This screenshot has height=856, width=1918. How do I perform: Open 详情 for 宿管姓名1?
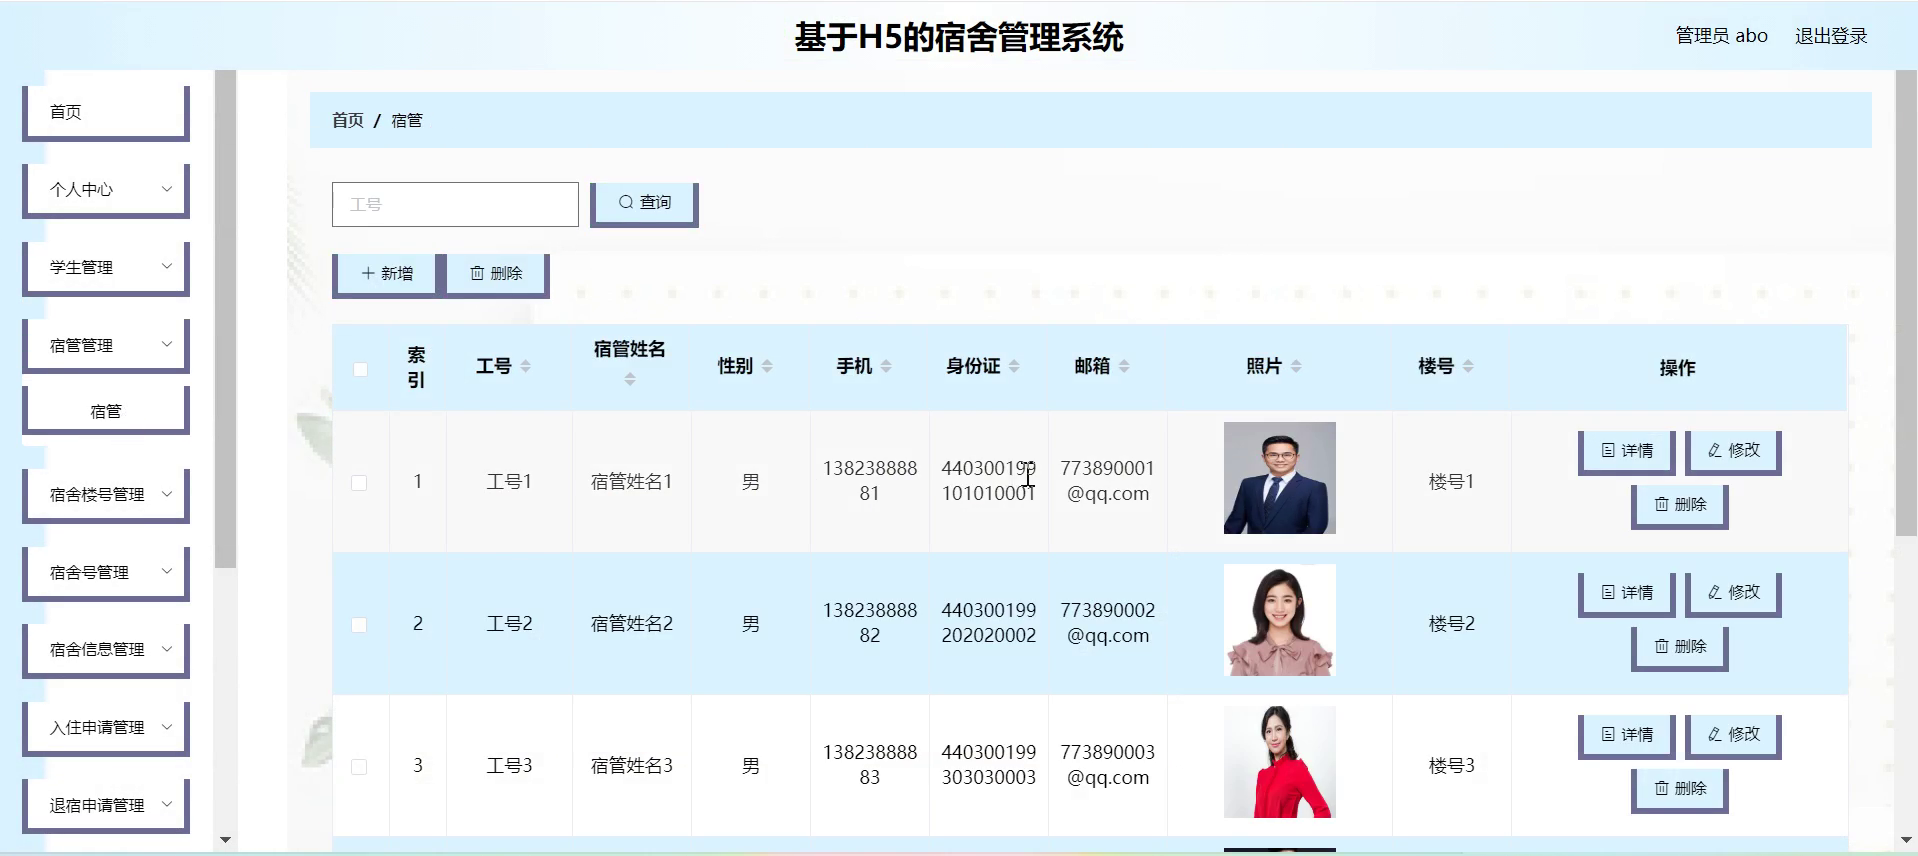coord(1628,451)
